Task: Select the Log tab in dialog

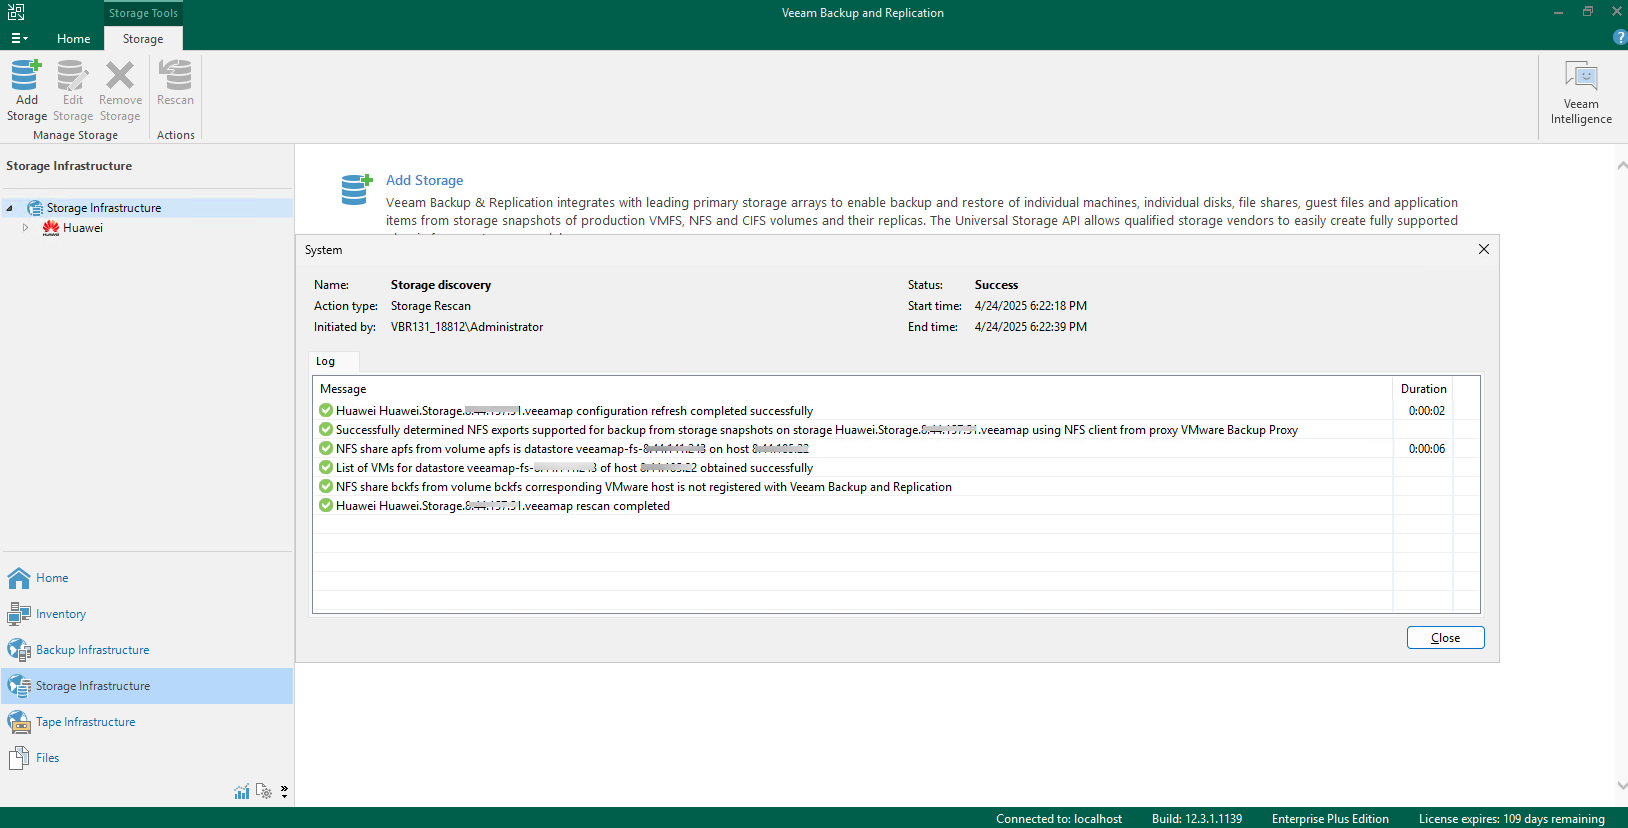Action: pos(326,361)
